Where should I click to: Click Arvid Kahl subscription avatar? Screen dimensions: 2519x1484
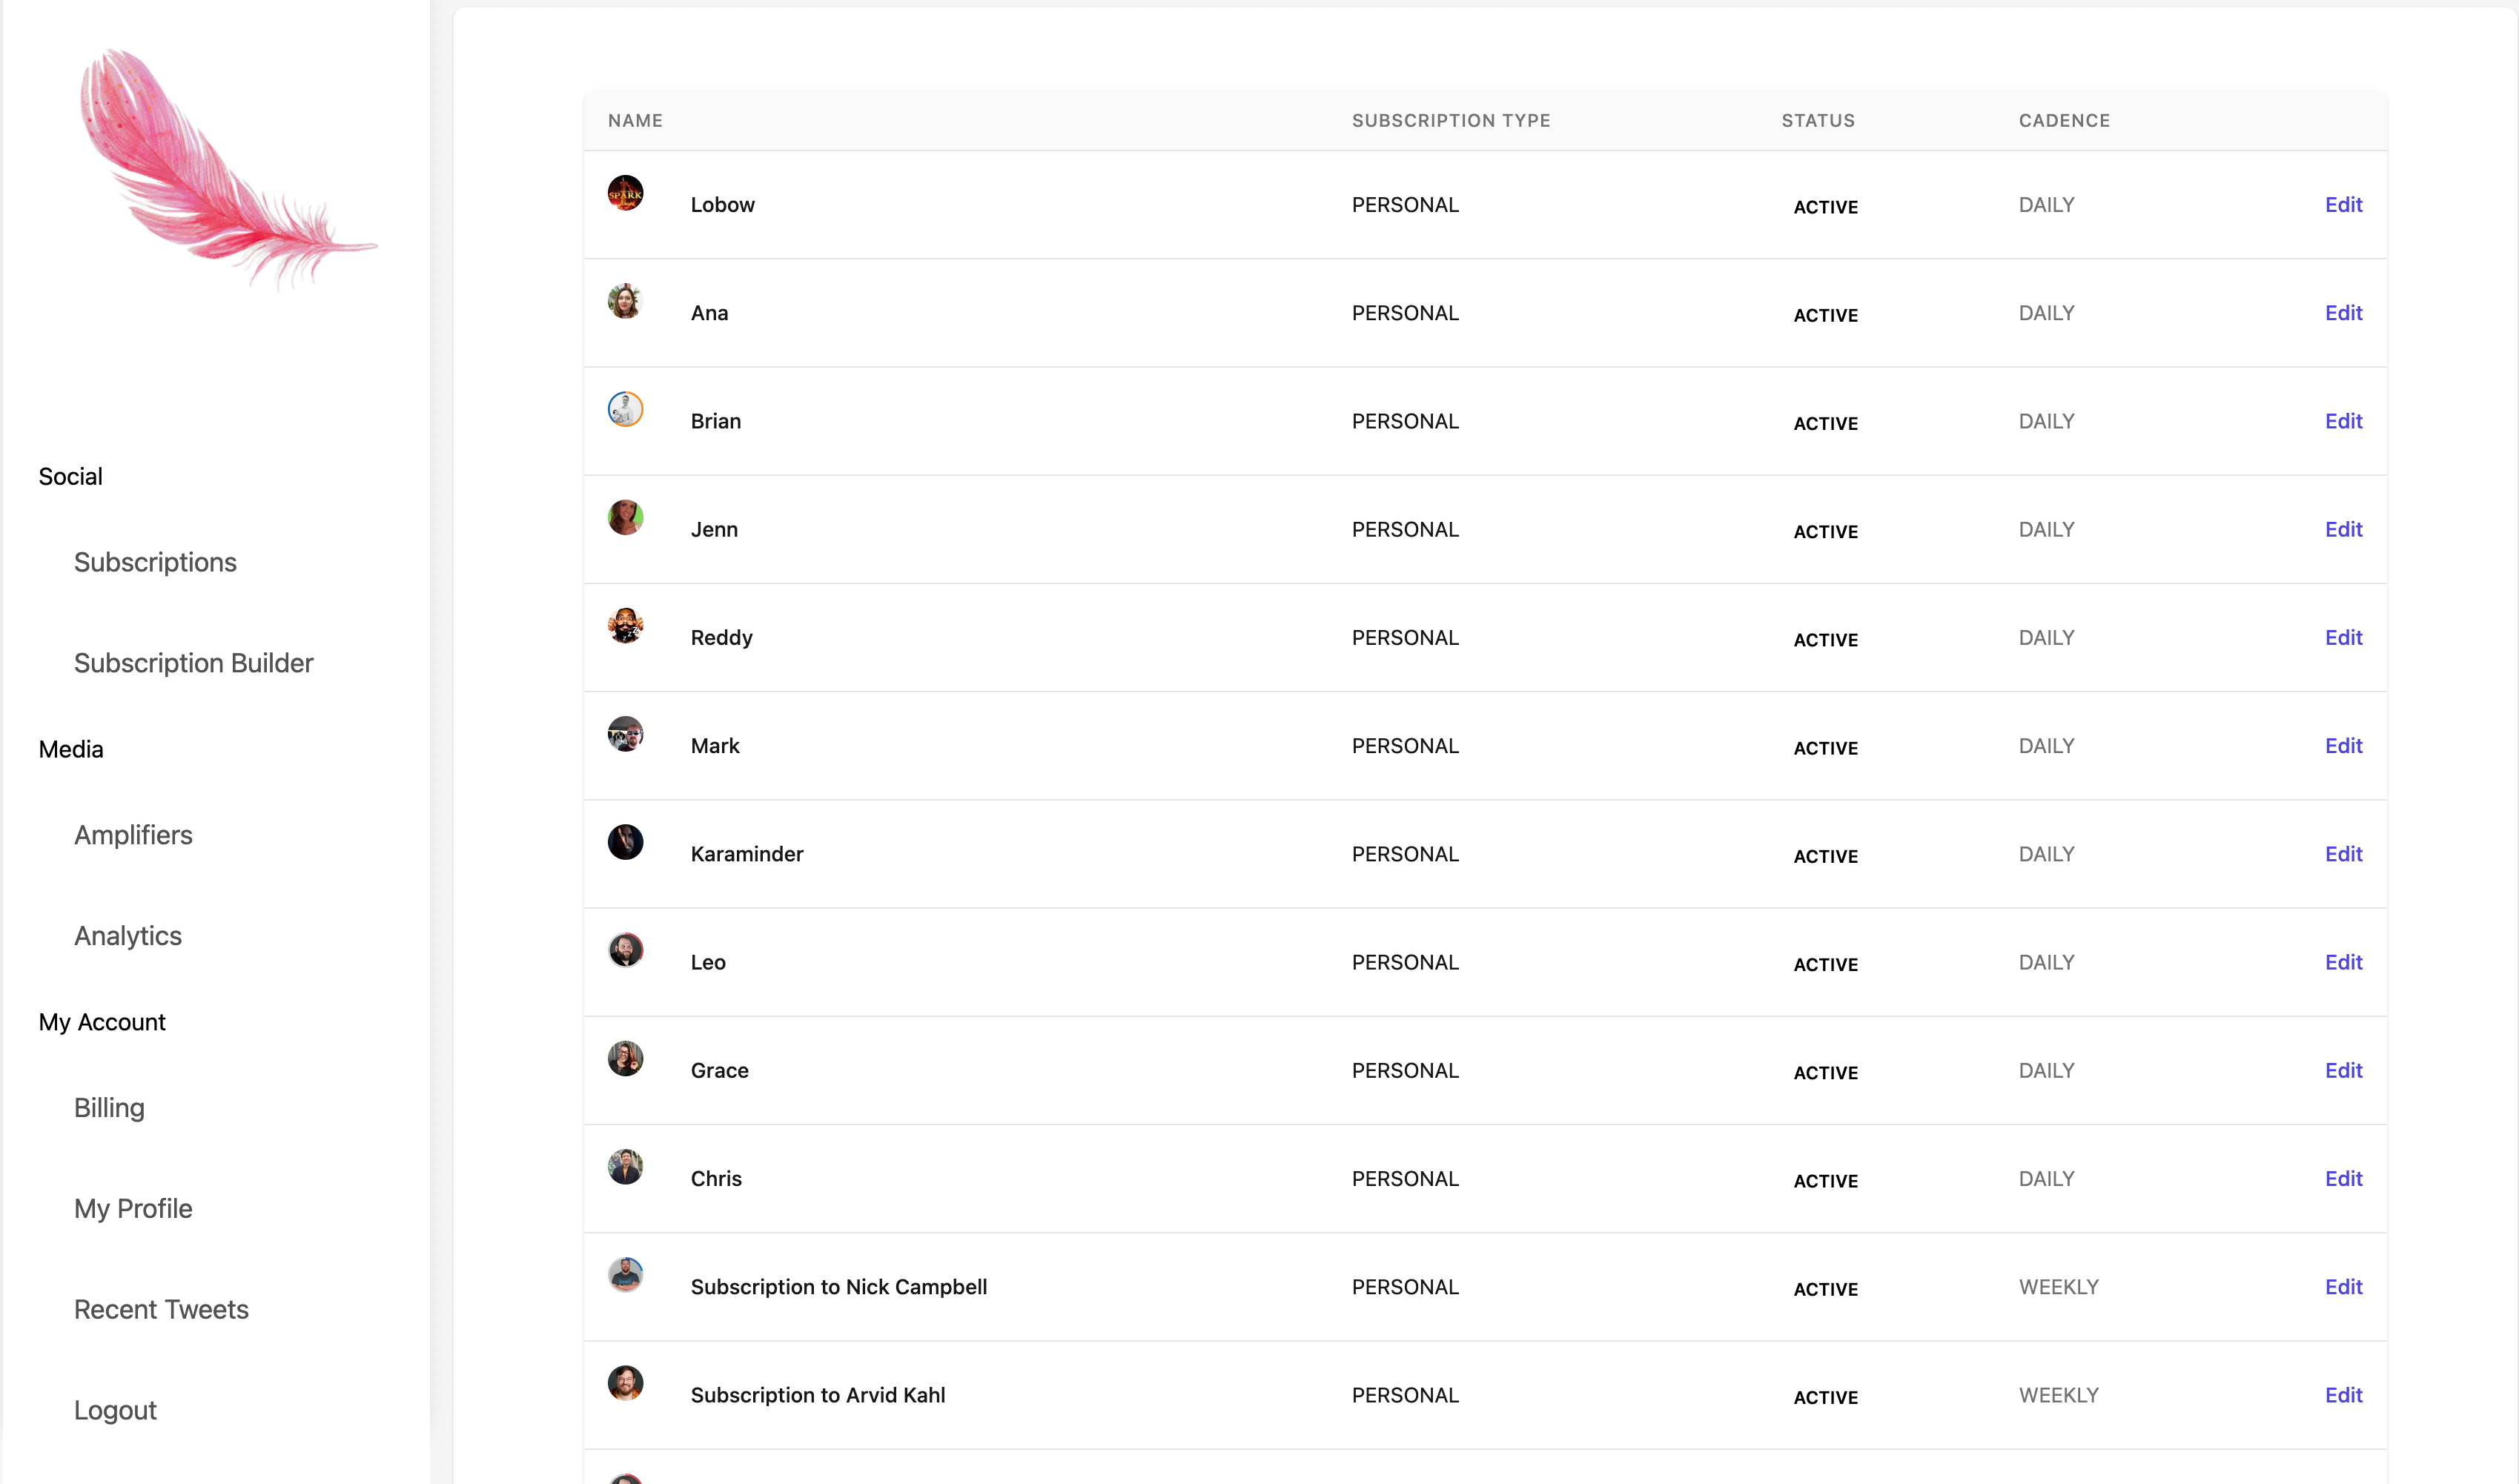[625, 1383]
